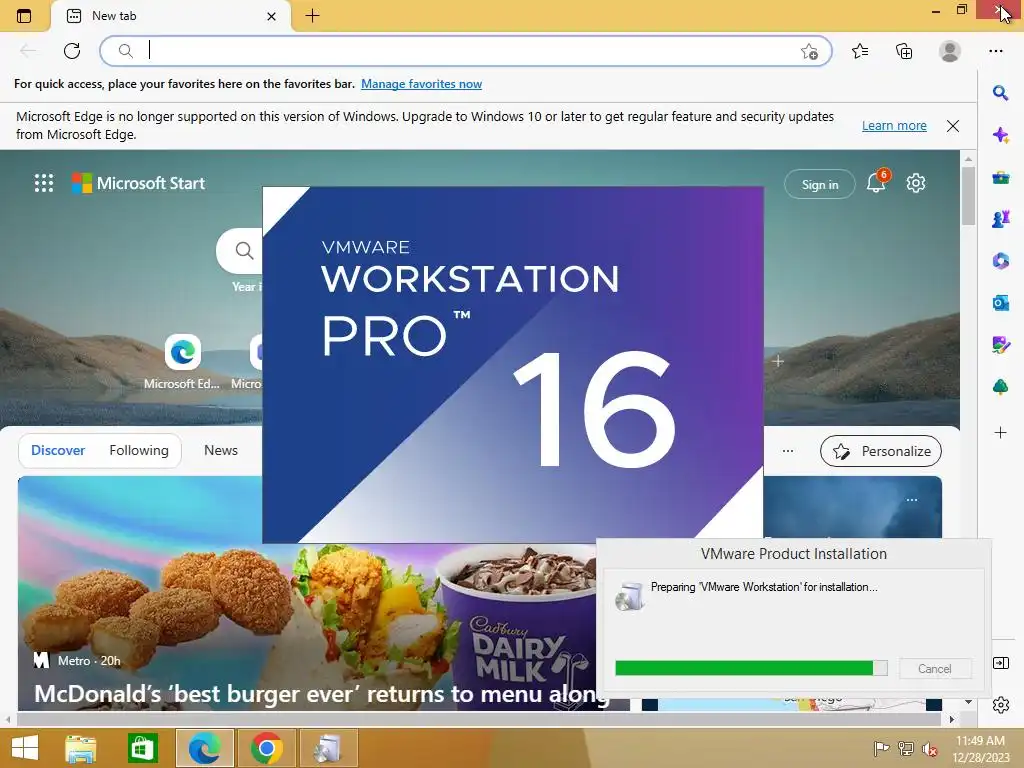This screenshot has height=768, width=1024.
Task: Click the Microsoft Start logo
Action: point(138,183)
